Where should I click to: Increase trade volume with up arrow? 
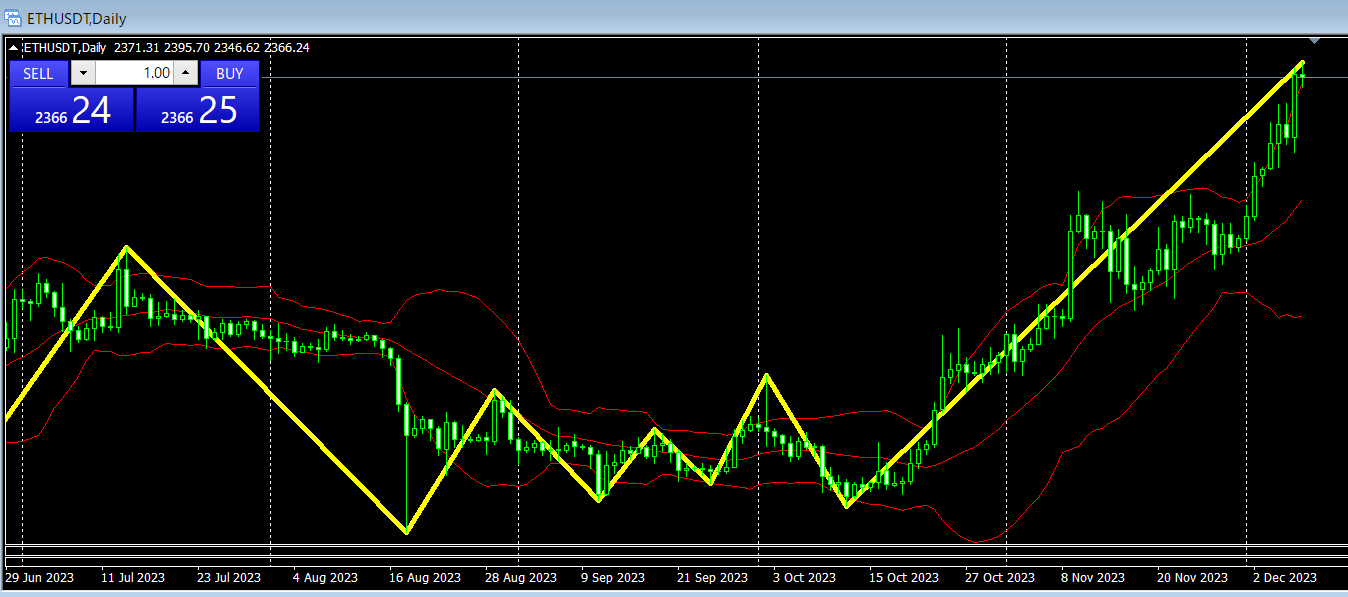point(187,73)
